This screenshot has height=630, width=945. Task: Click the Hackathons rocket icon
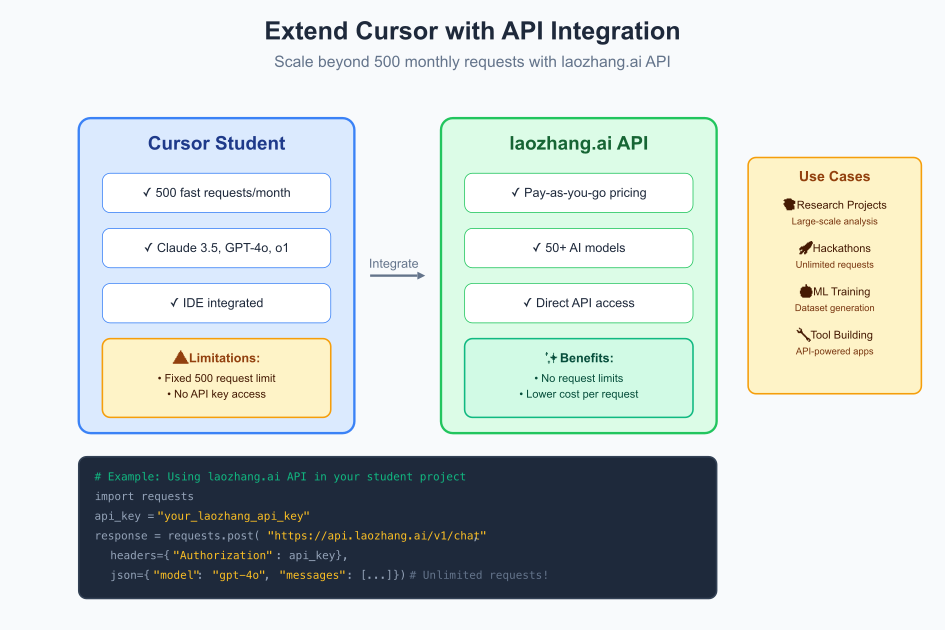806,248
